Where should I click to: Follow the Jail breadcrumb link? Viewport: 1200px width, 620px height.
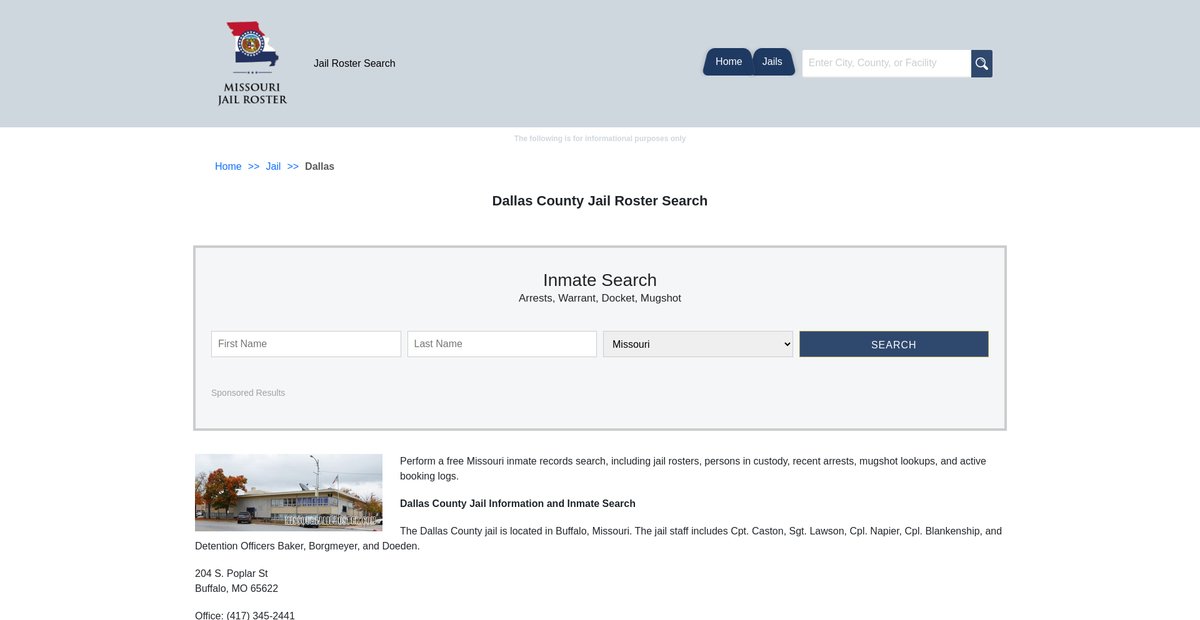[x=273, y=167]
